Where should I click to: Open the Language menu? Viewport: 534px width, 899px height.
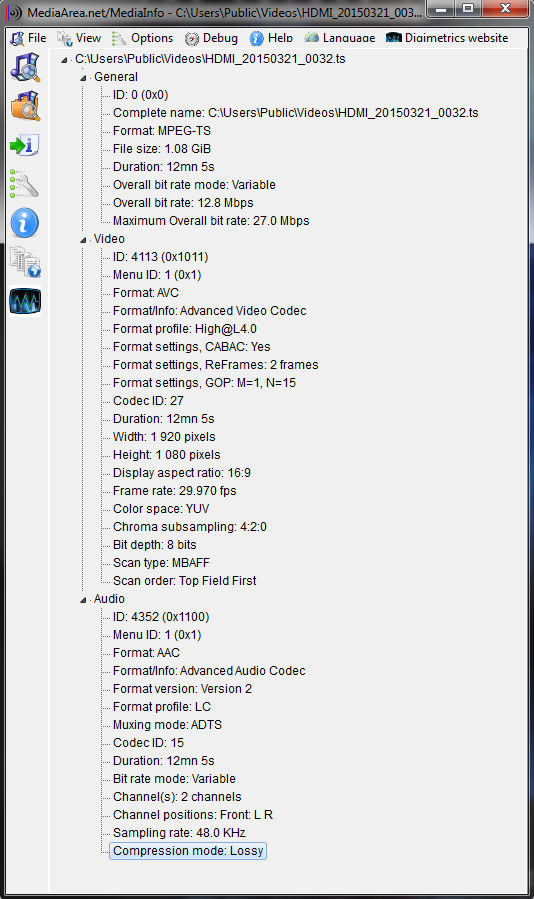(340, 38)
